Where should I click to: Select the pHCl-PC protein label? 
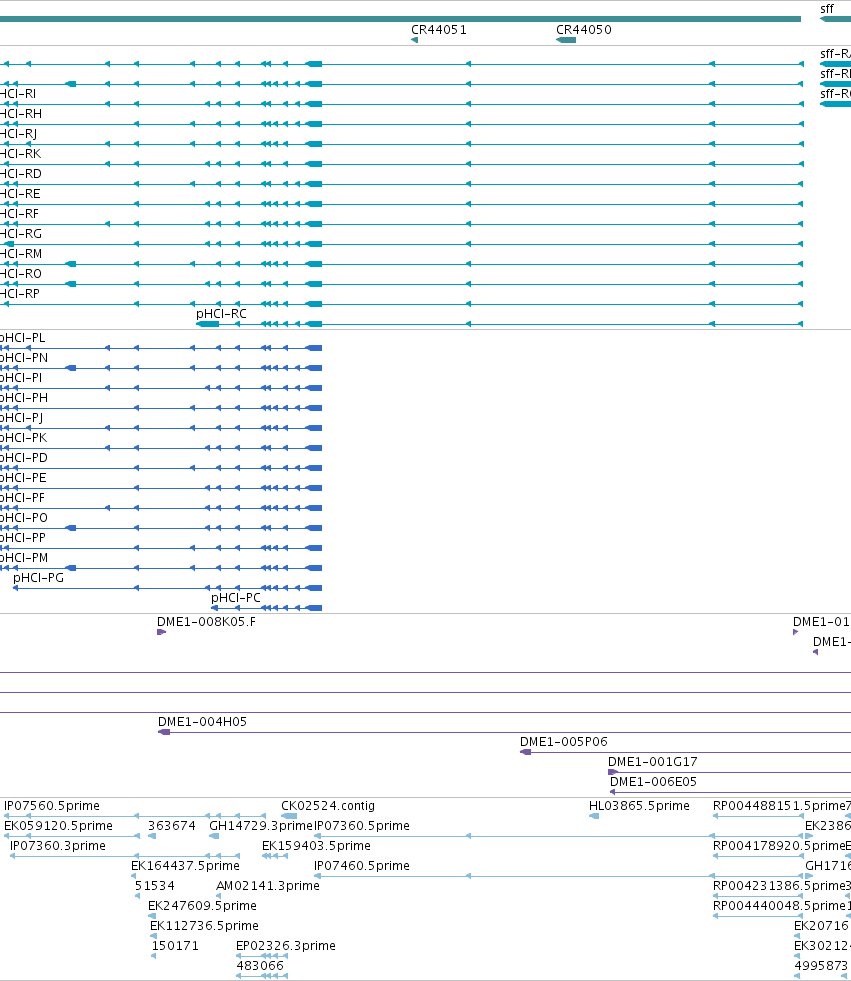(235, 597)
